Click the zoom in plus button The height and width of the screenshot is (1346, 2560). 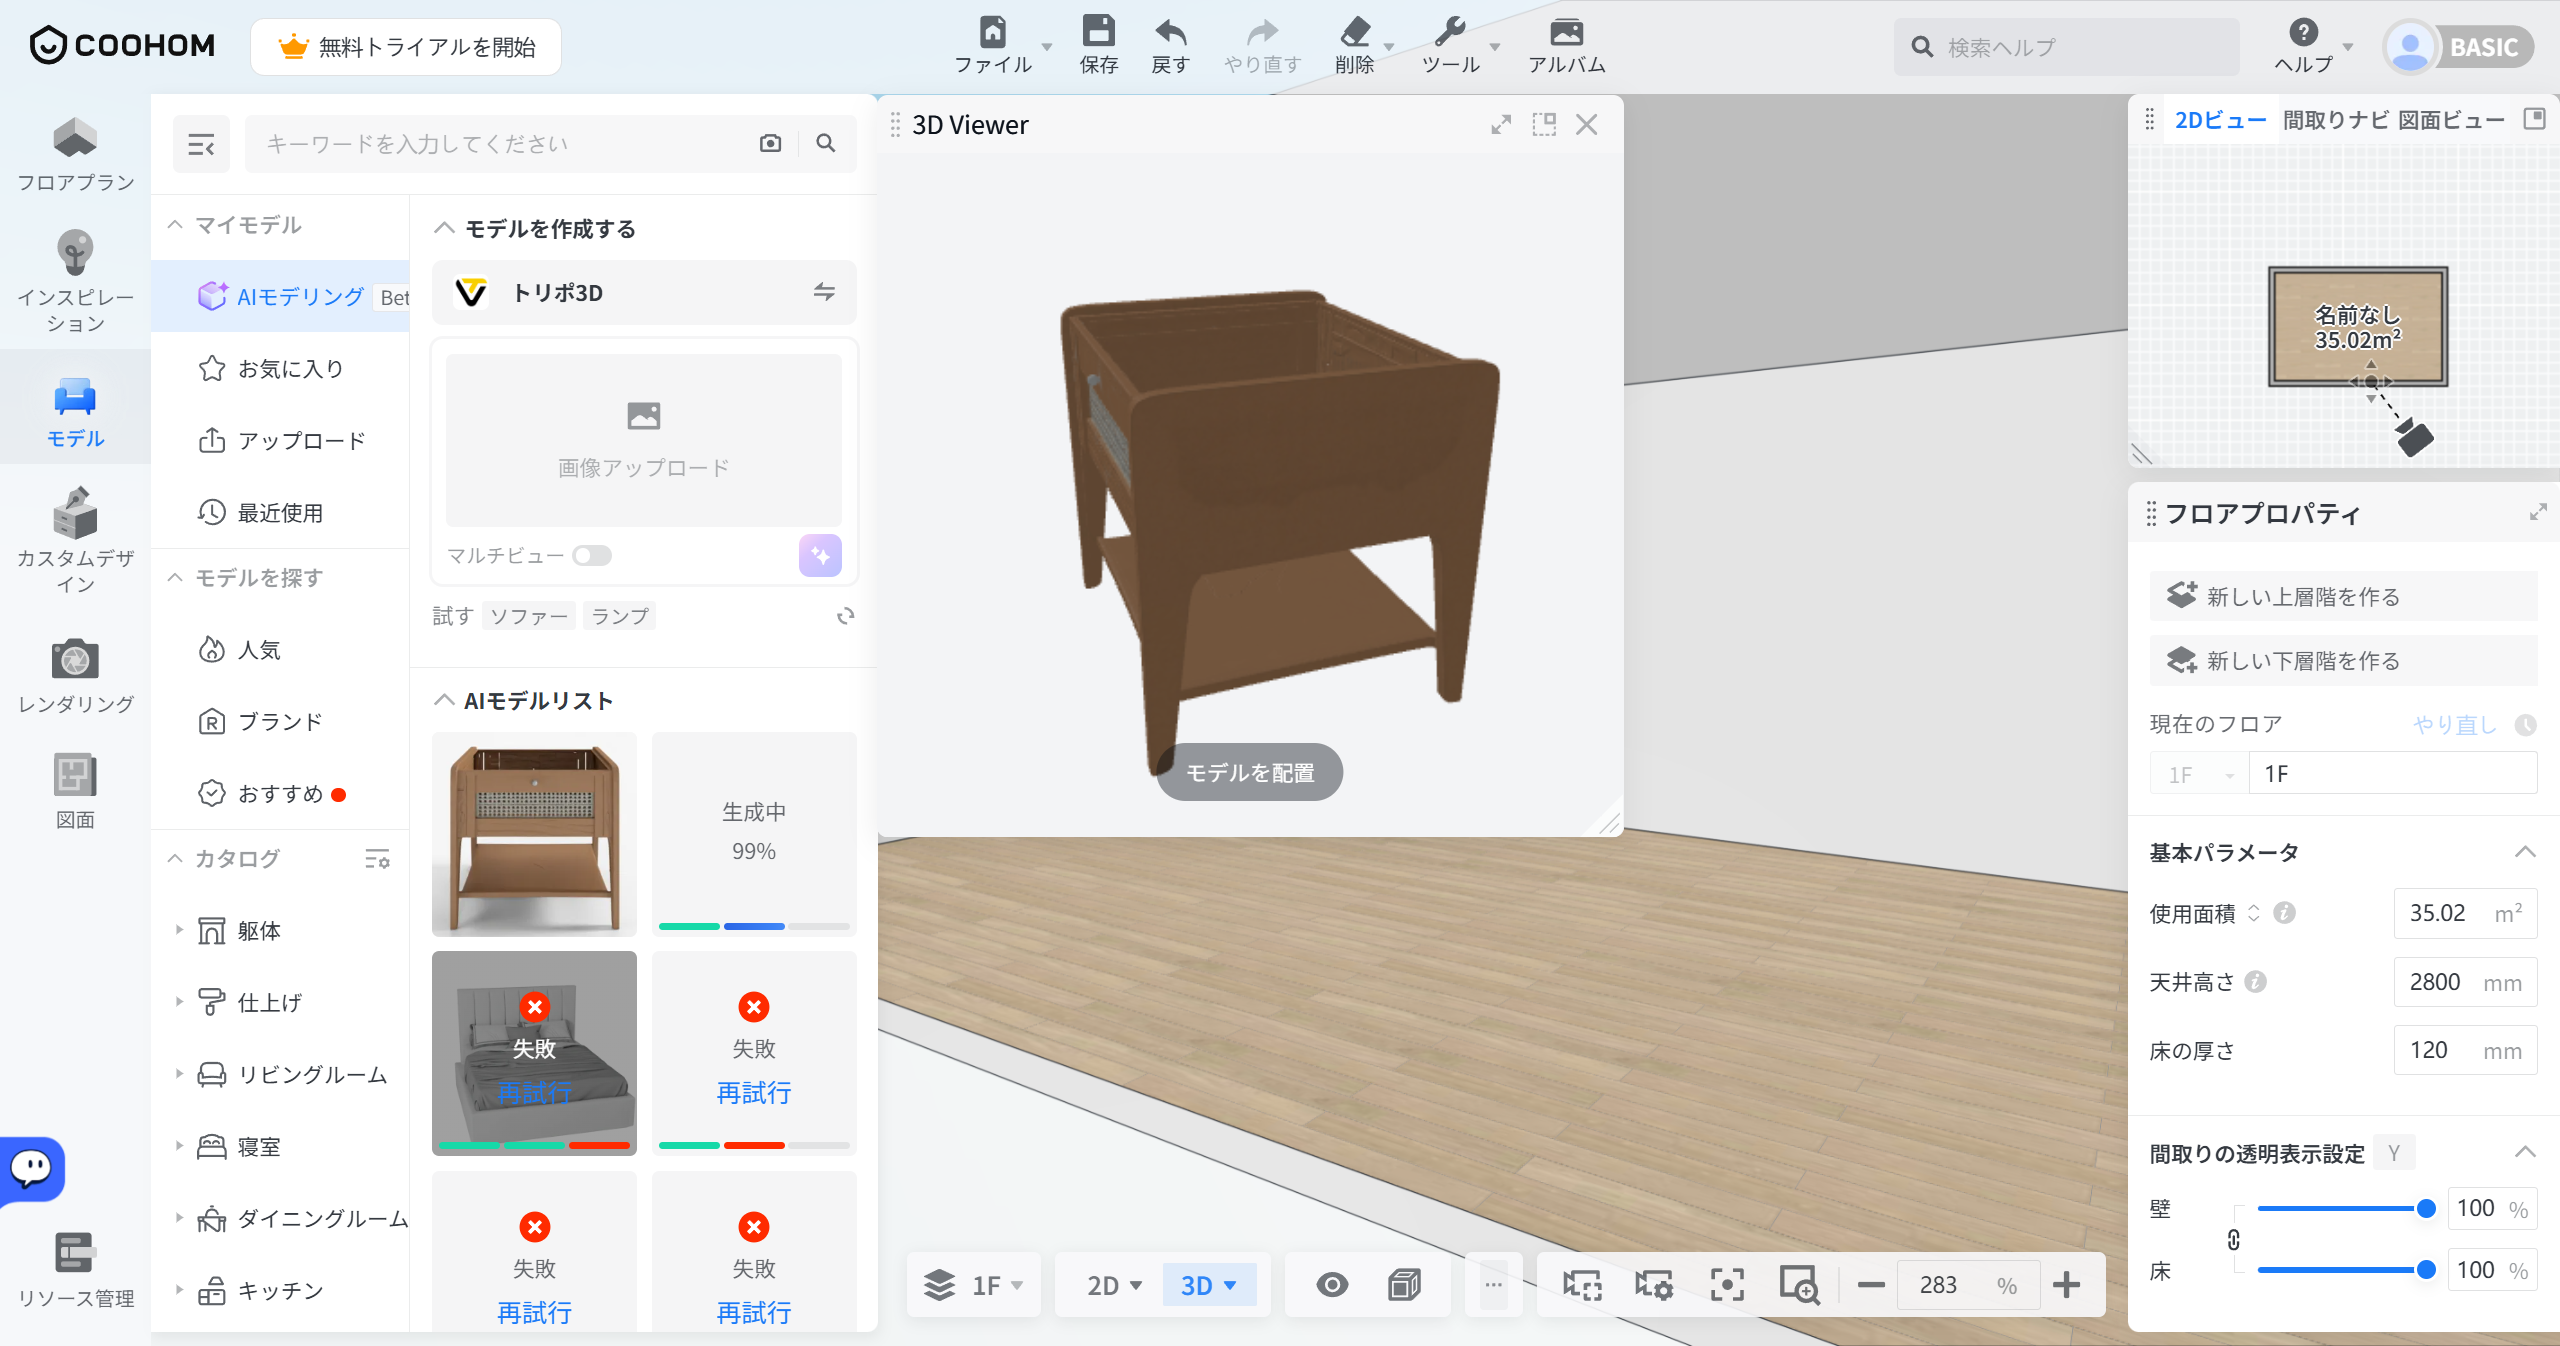pyautogui.click(x=2066, y=1285)
